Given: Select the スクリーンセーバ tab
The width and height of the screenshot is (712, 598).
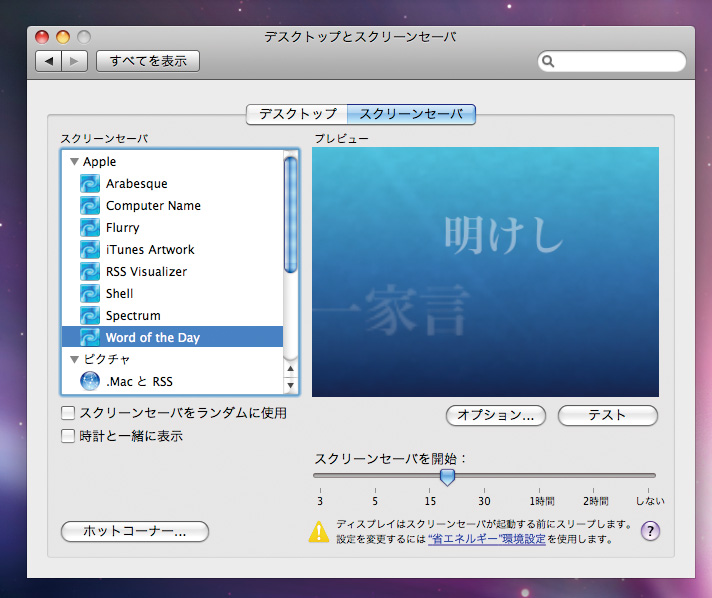Looking at the screenshot, I should pyautogui.click(x=411, y=114).
